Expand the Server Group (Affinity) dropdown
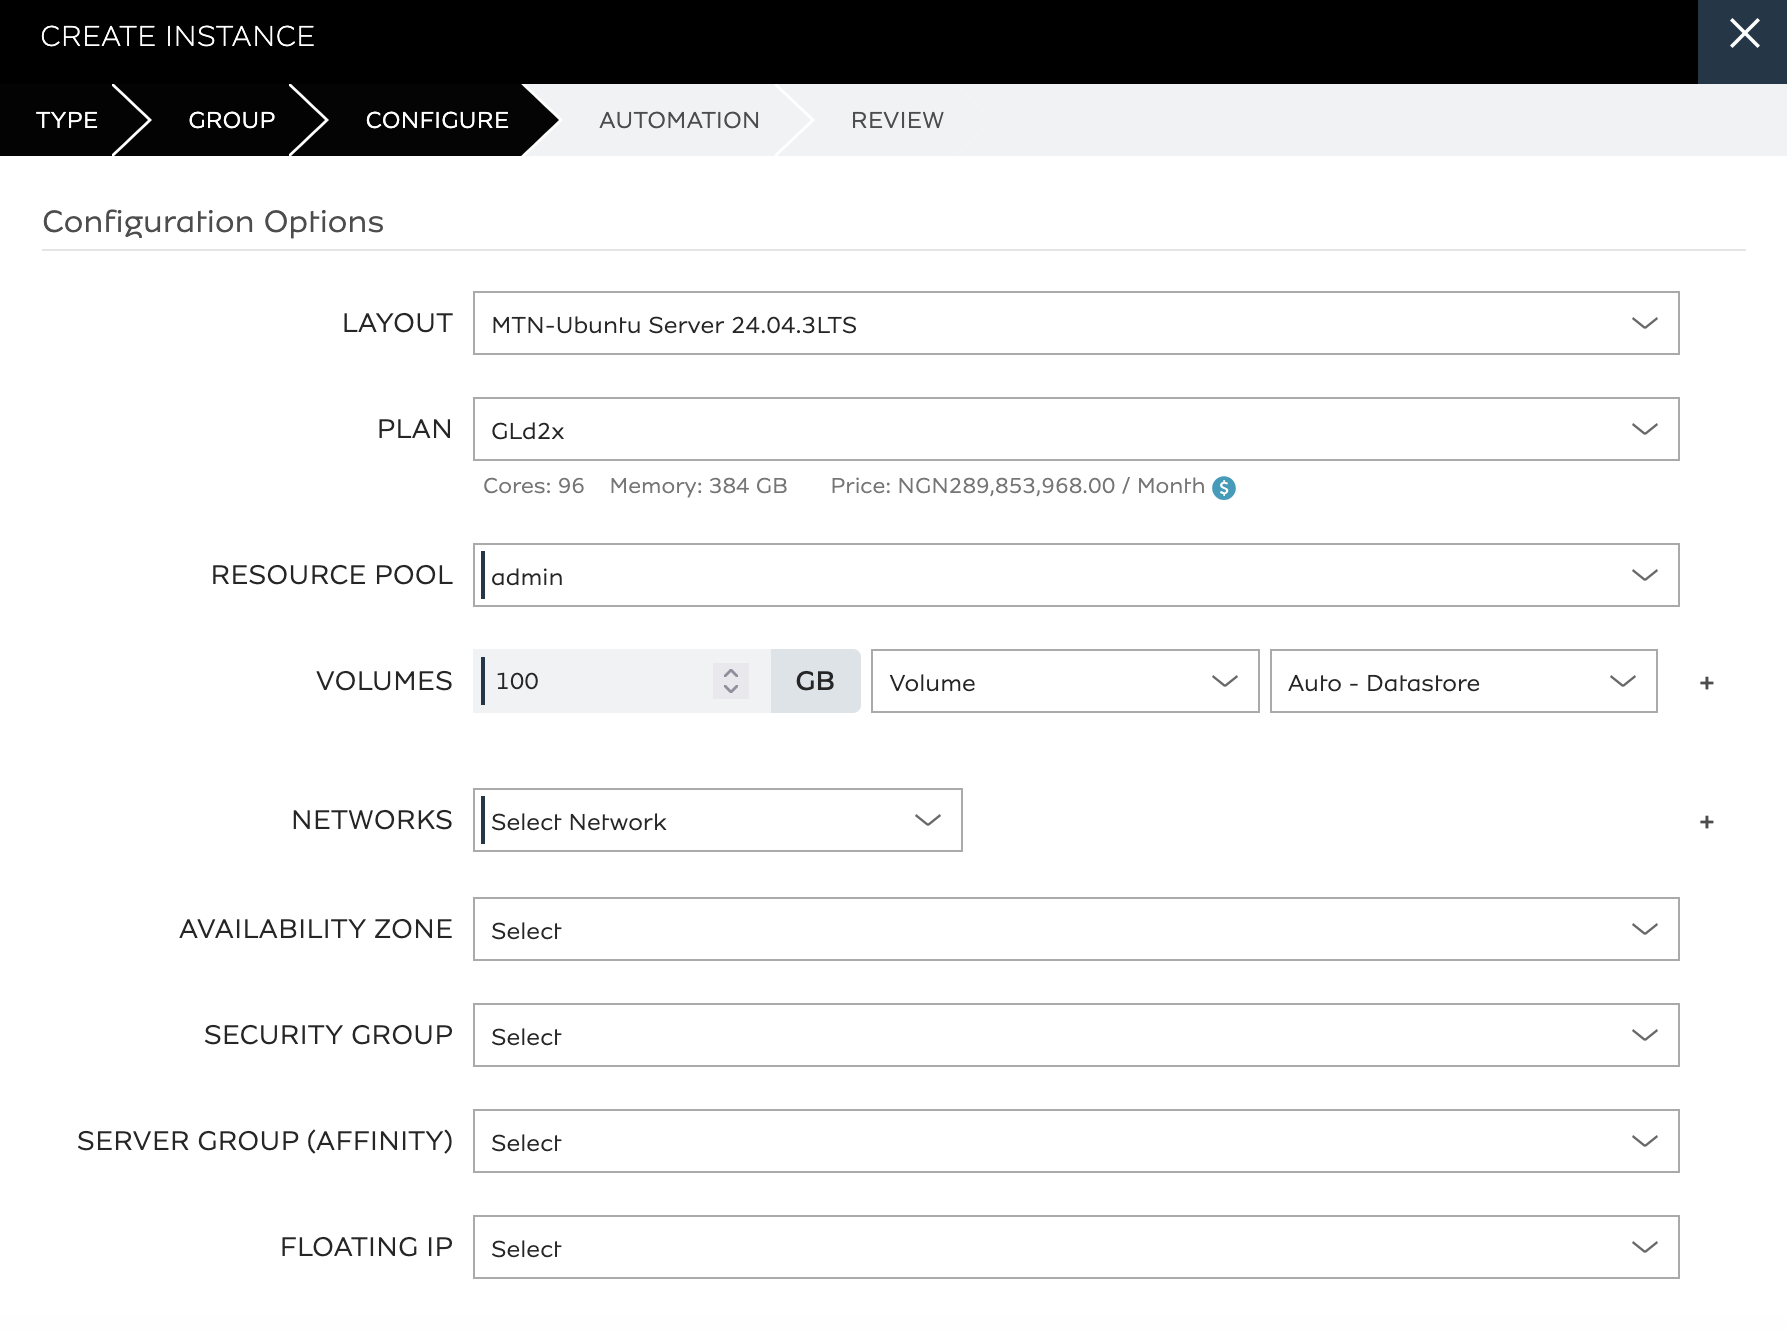Viewport: 1787px width, 1330px height. (x=1075, y=1141)
